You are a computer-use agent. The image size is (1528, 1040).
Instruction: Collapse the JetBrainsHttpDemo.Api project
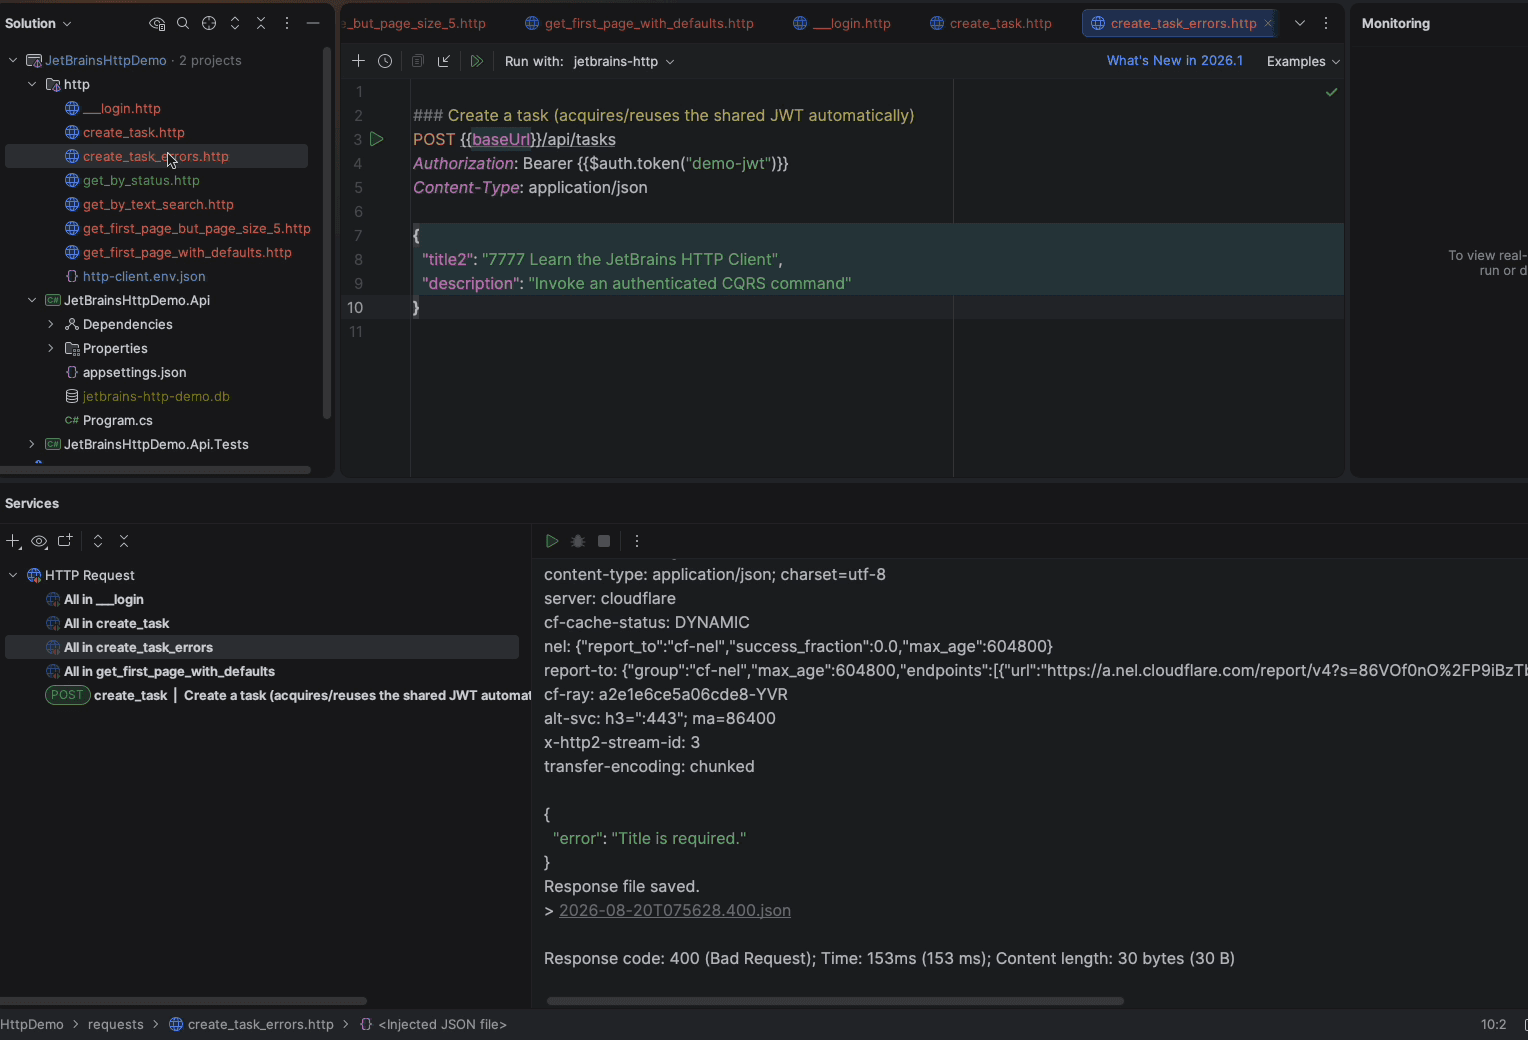click(x=32, y=300)
